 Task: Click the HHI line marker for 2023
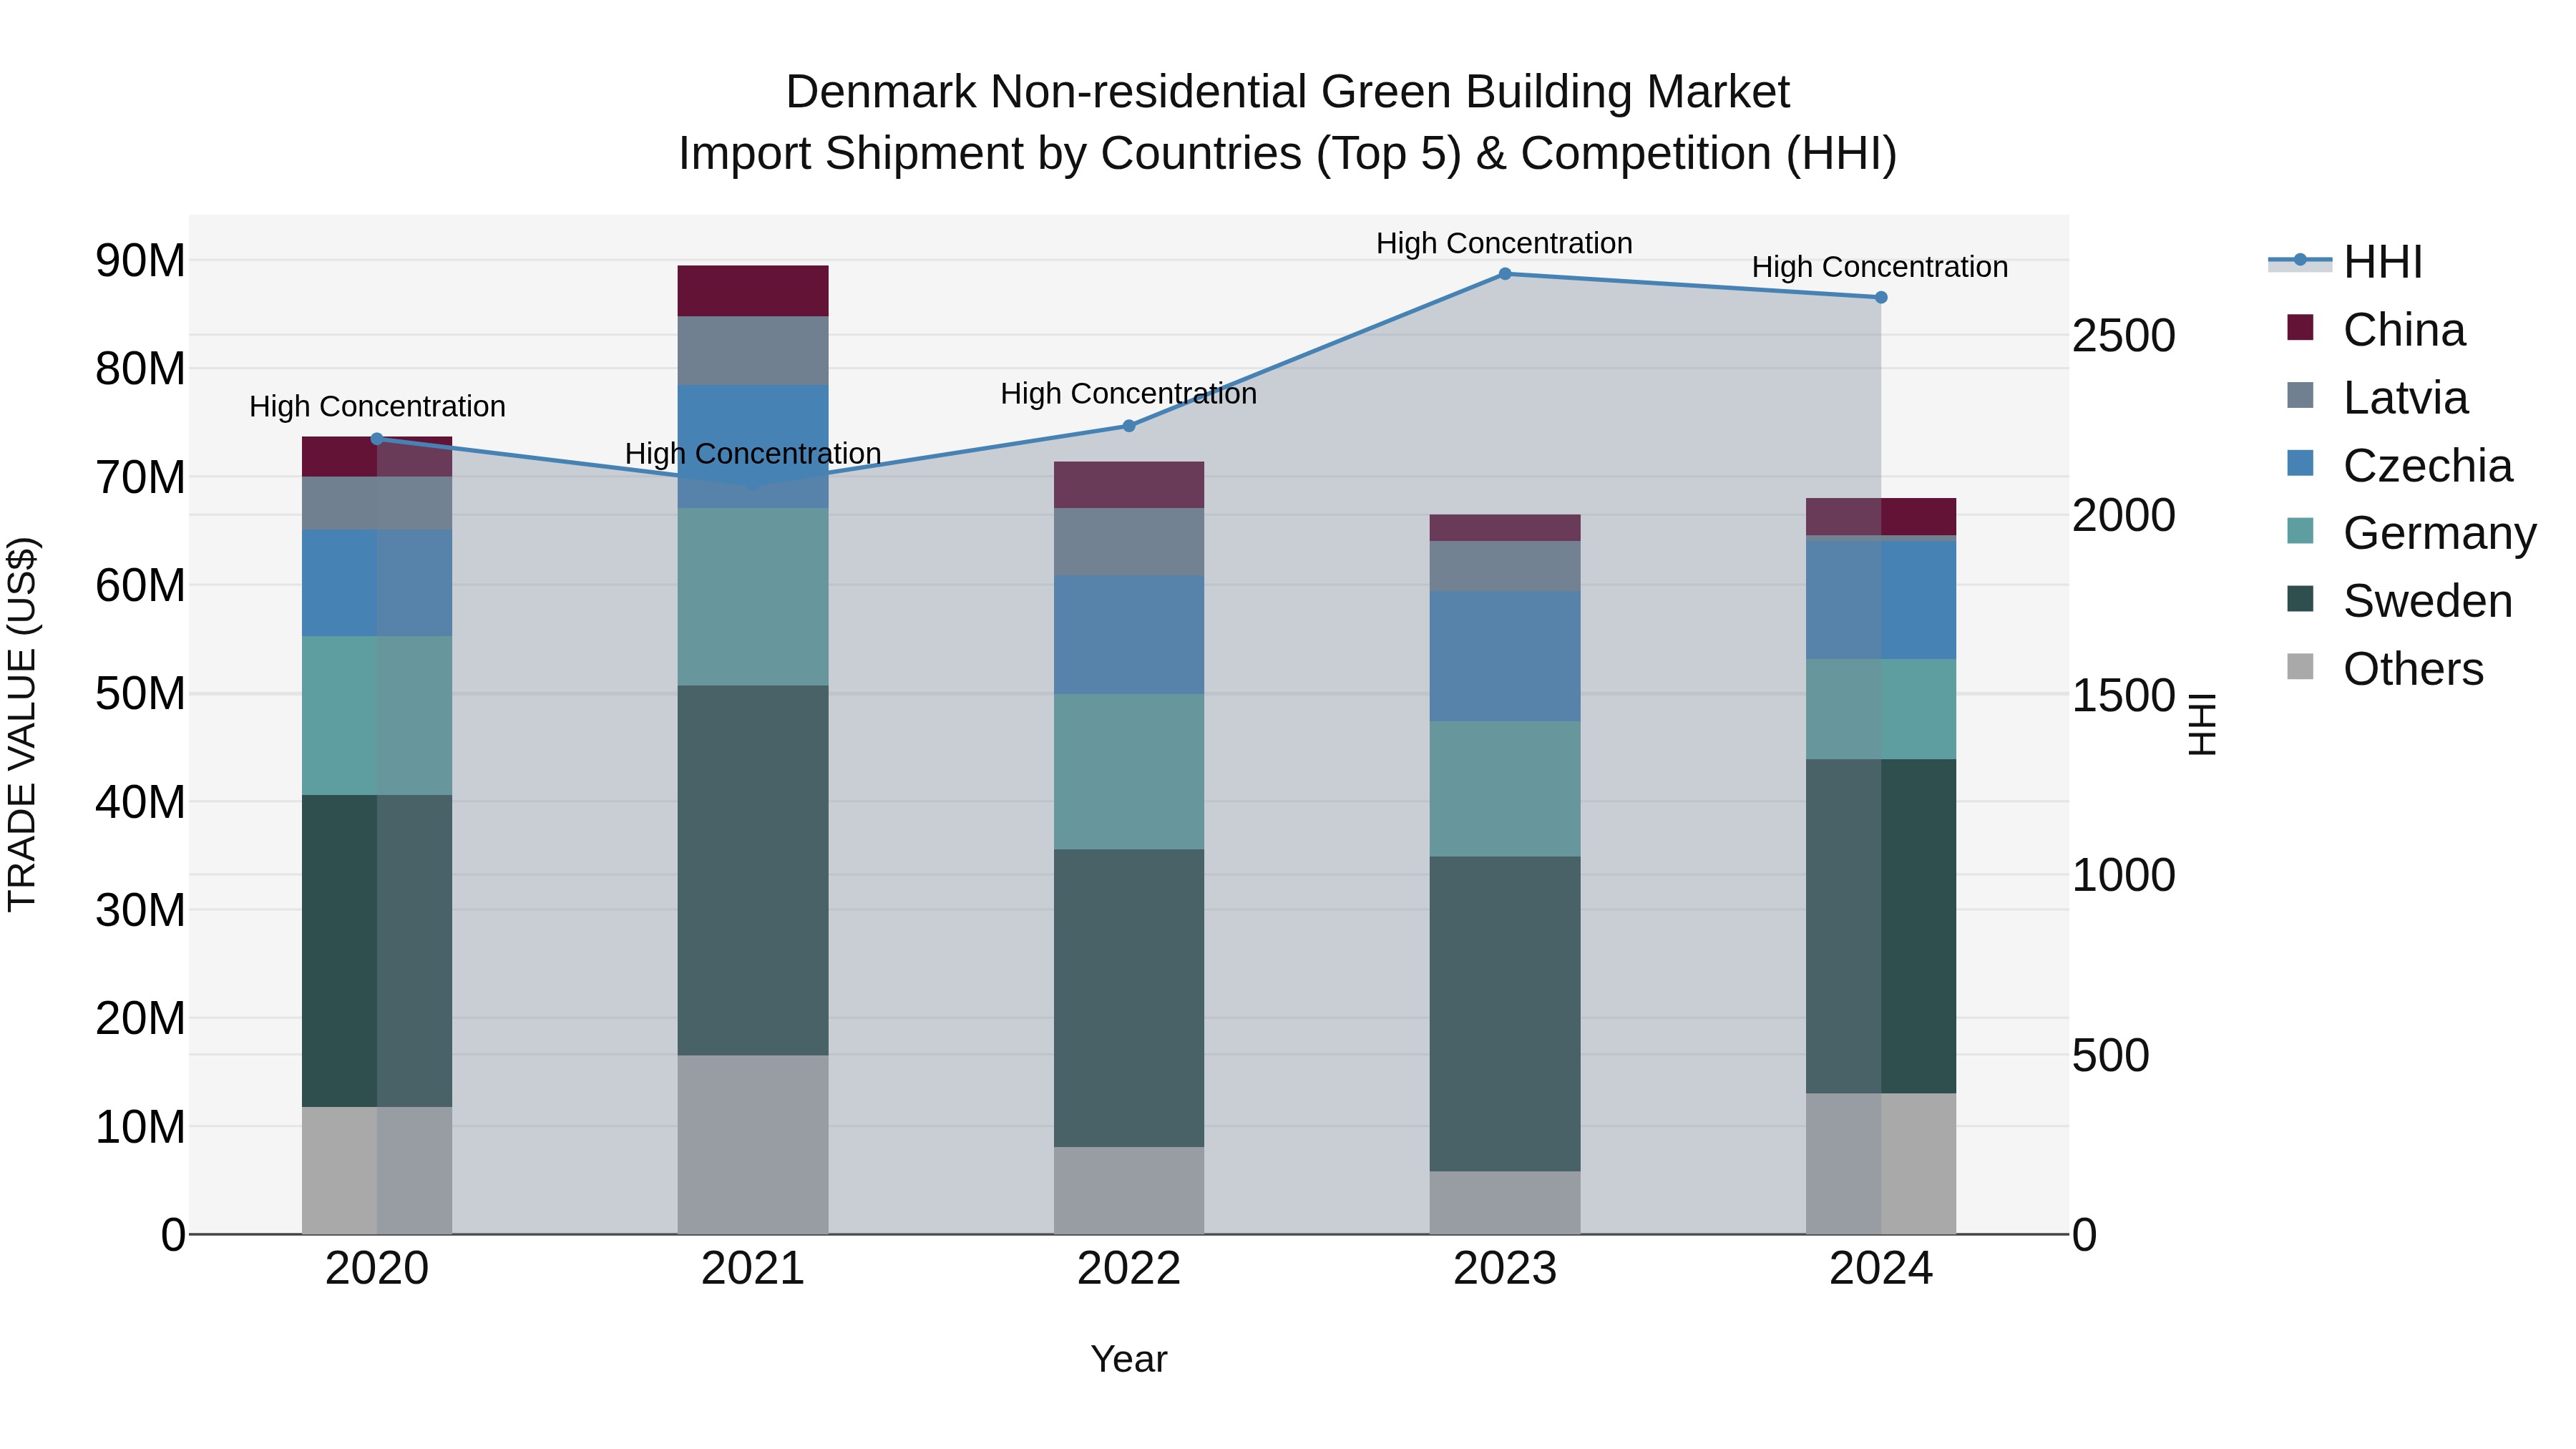coord(1505,274)
